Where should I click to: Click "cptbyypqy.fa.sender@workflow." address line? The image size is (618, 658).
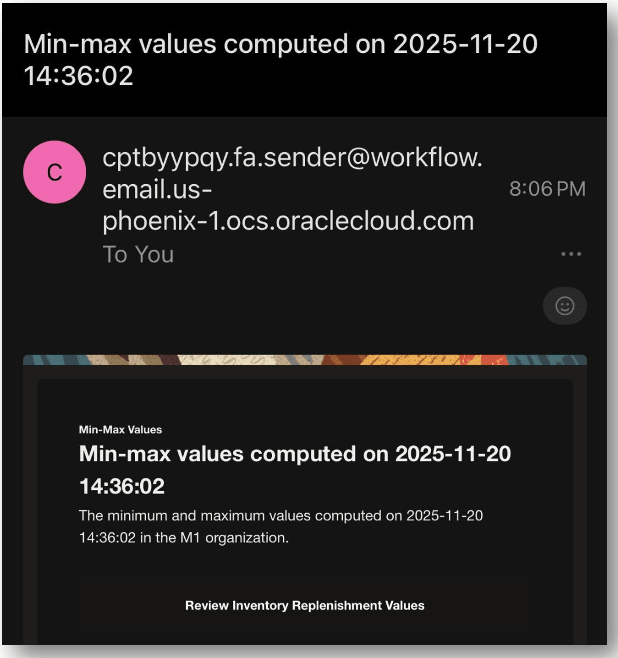coord(292,158)
